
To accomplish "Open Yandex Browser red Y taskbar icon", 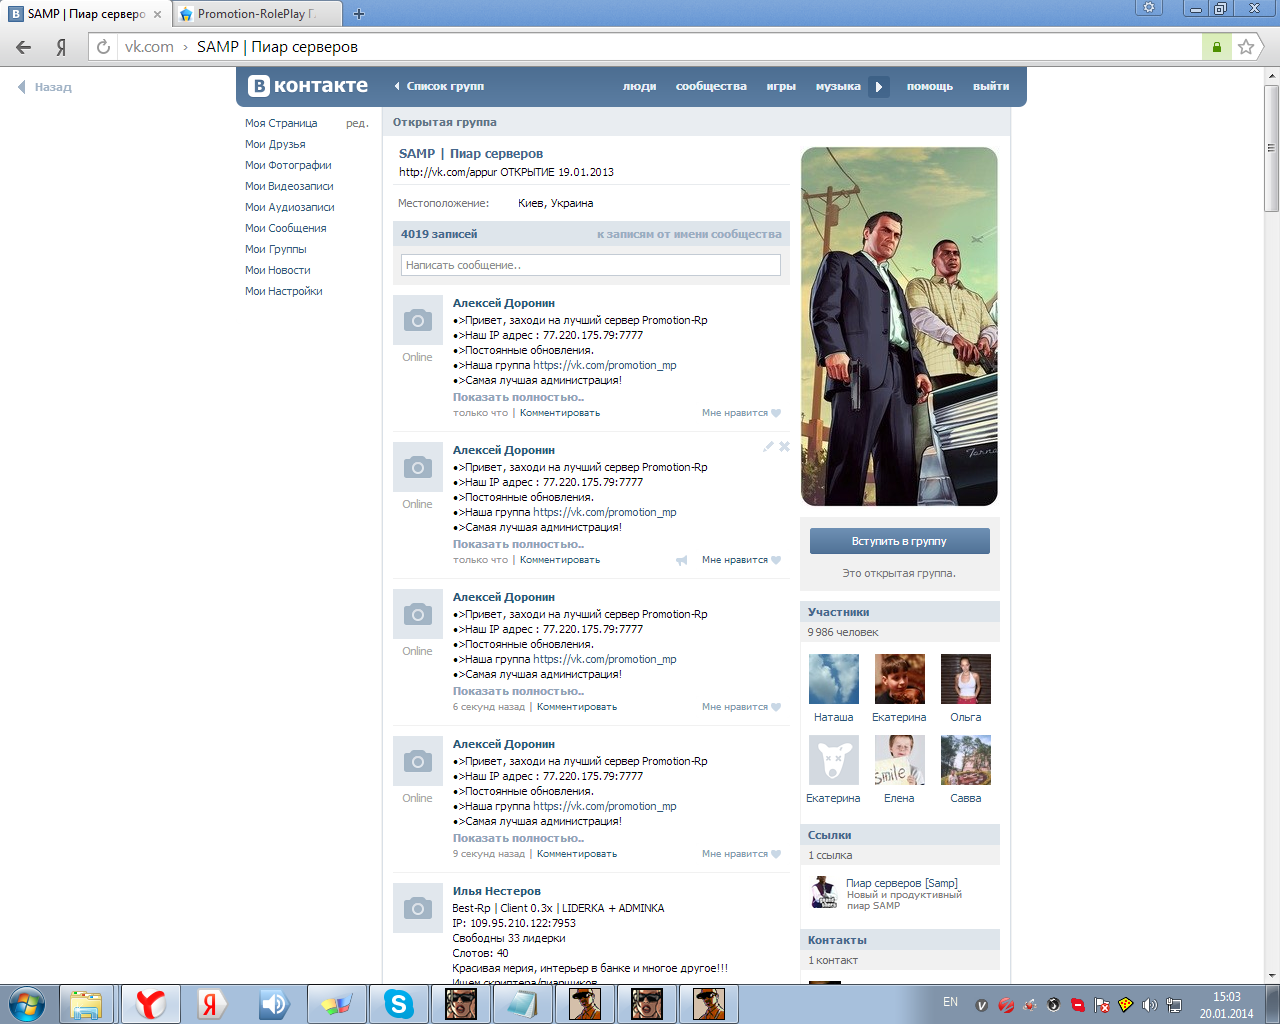I will (150, 1004).
